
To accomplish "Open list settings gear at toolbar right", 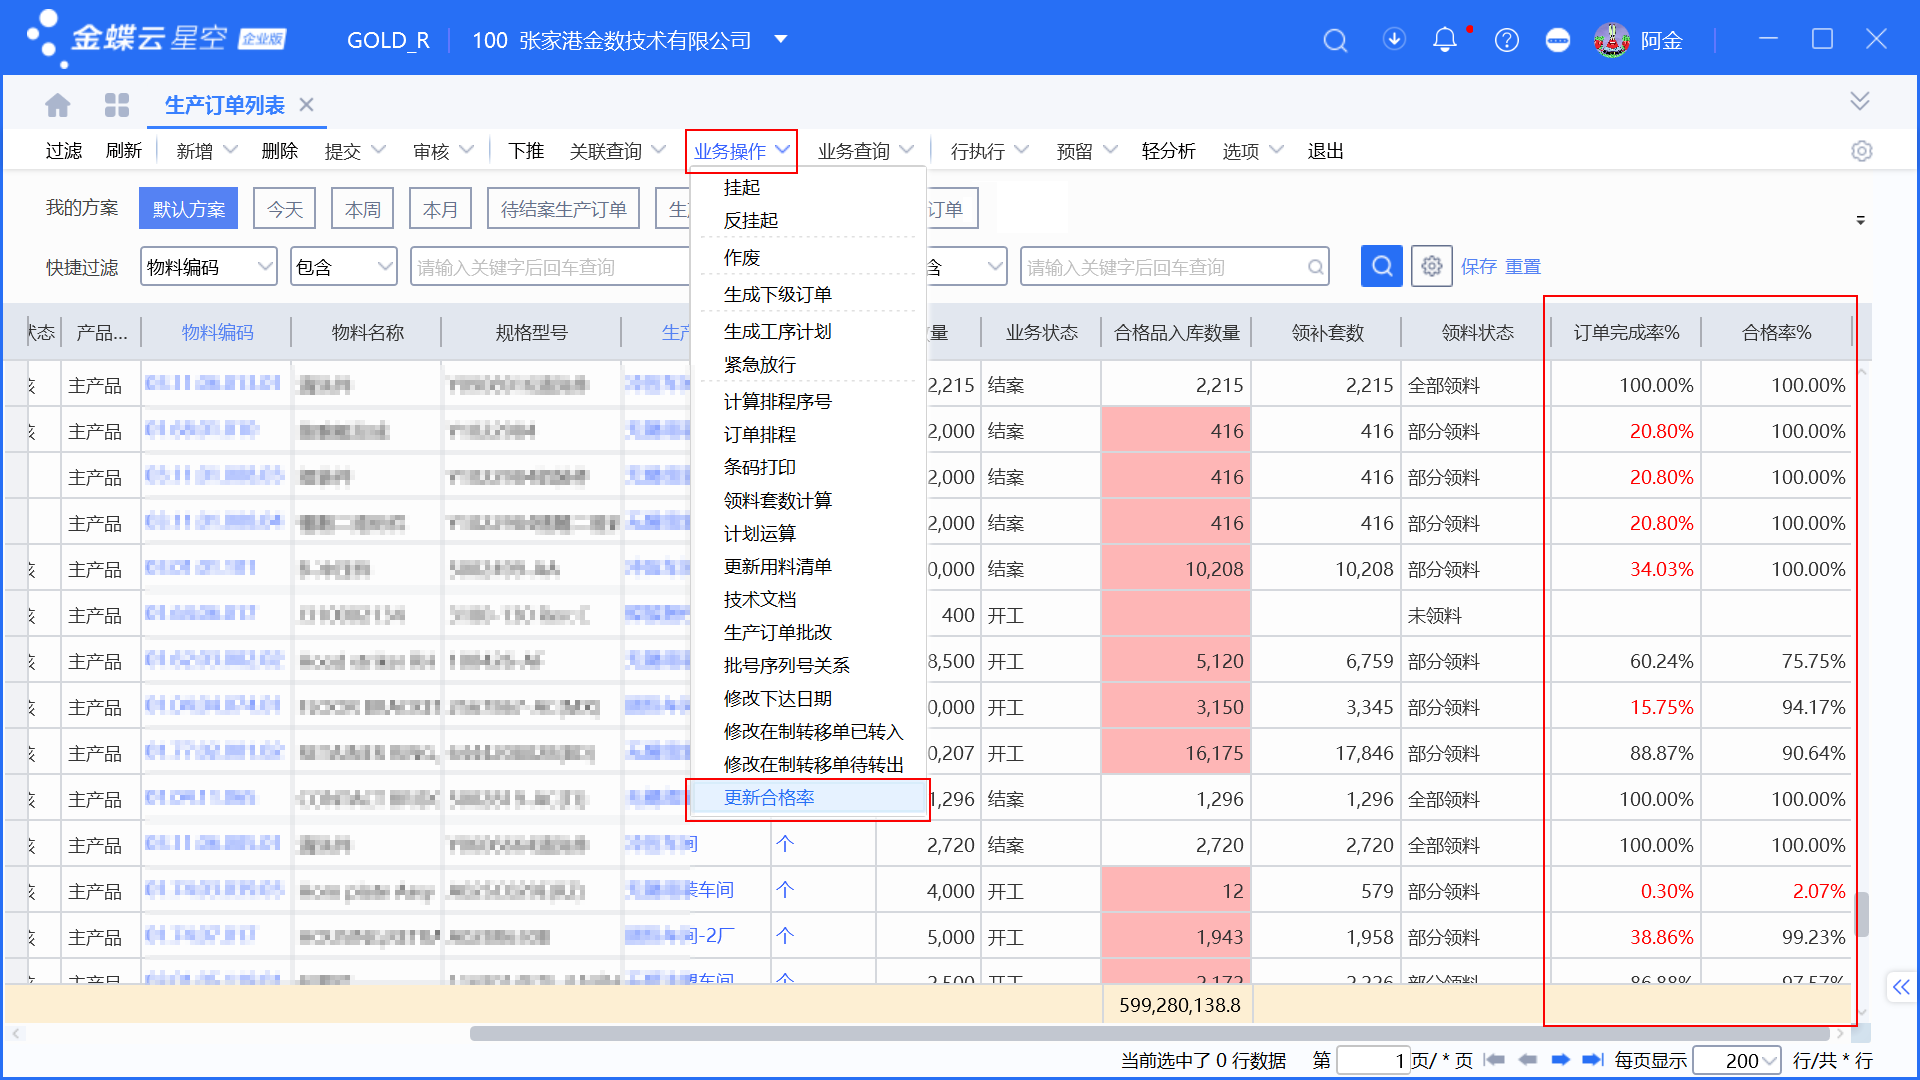I will coord(1861,151).
